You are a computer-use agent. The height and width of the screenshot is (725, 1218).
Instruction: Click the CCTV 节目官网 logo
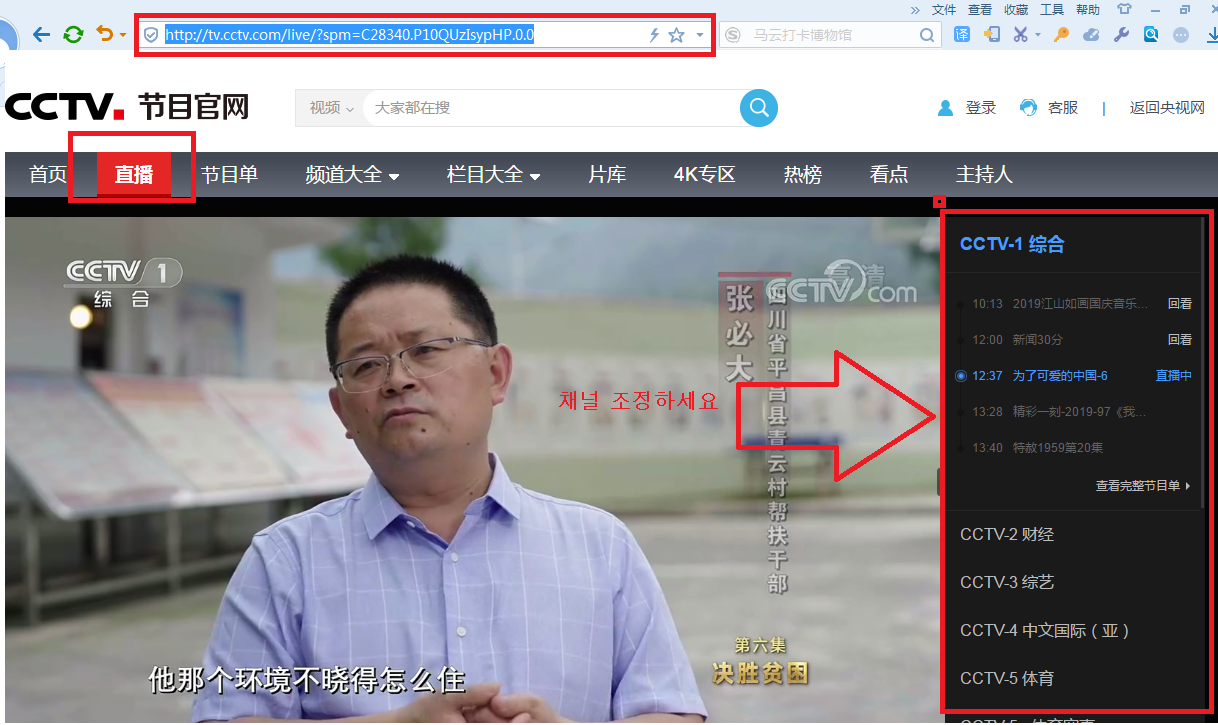click(127, 106)
